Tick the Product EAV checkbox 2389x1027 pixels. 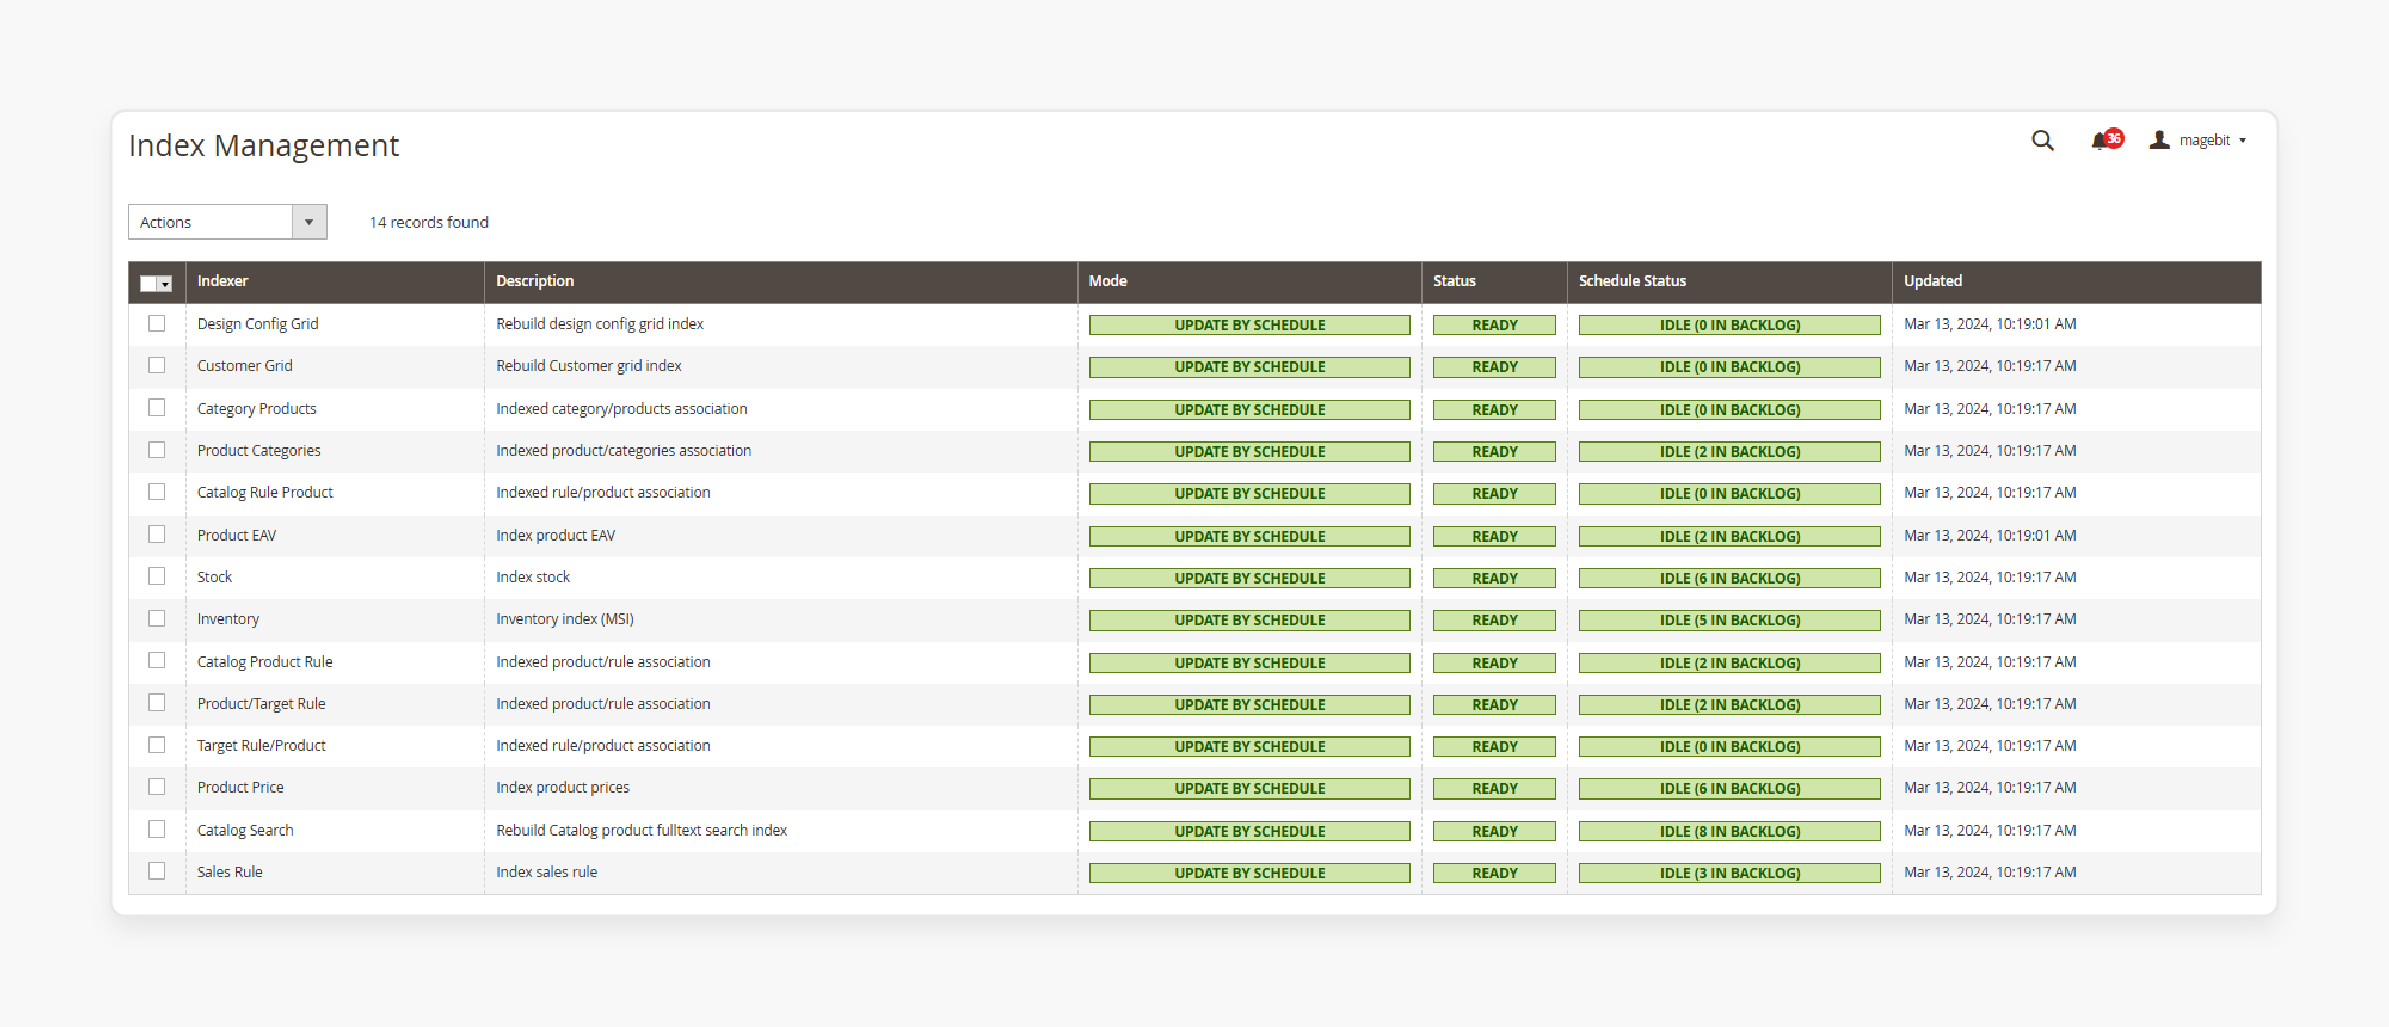pos(157,534)
